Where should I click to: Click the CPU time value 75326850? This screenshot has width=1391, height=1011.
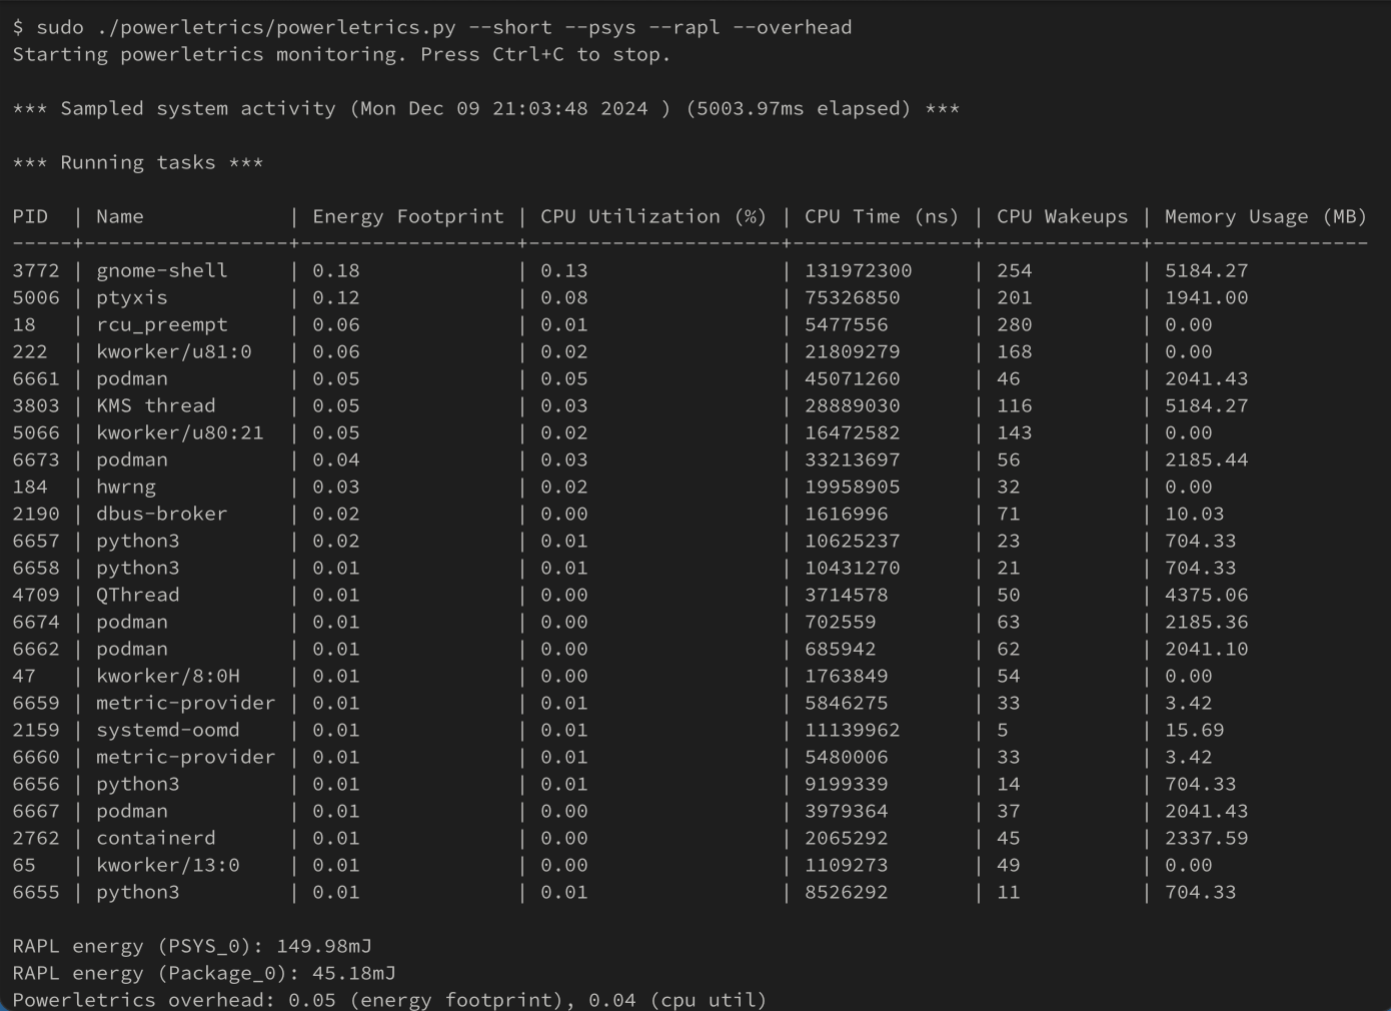pos(852,297)
